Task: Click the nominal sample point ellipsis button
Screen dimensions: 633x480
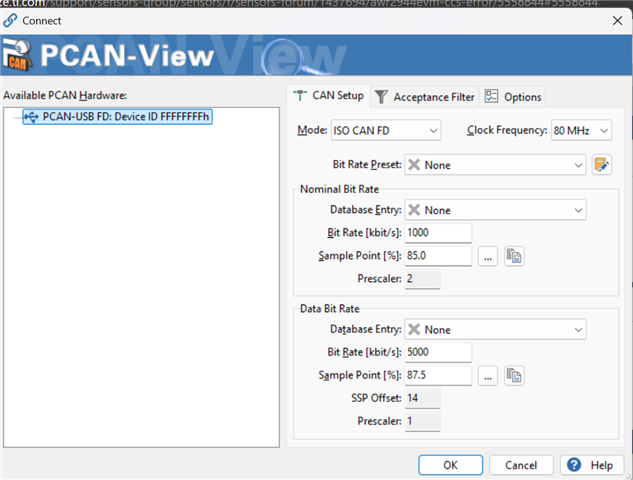Action: coord(488,256)
